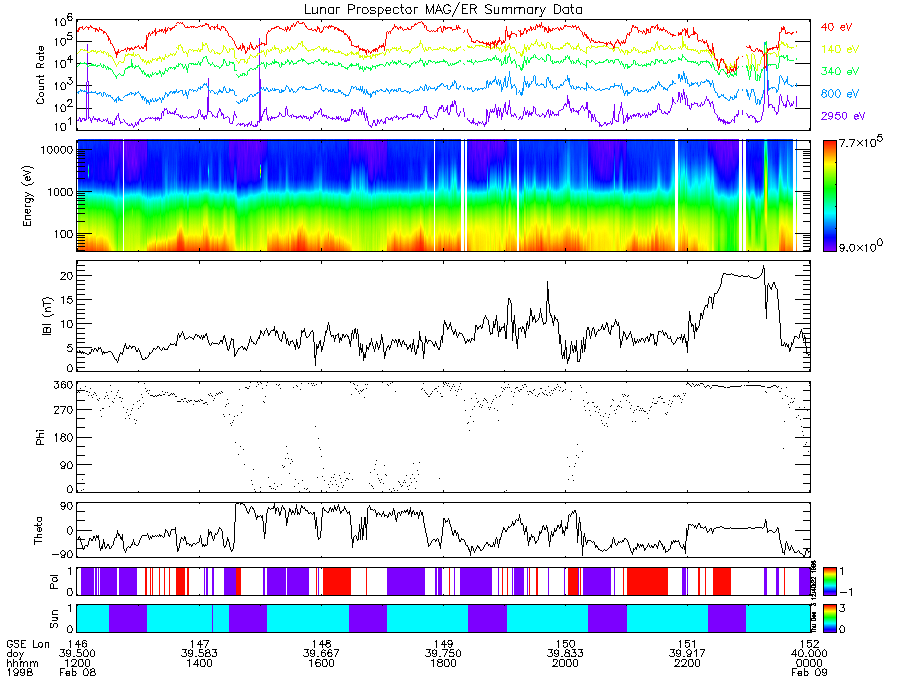
Task: Click the green 340 eV legend label
Action: (x=840, y=71)
